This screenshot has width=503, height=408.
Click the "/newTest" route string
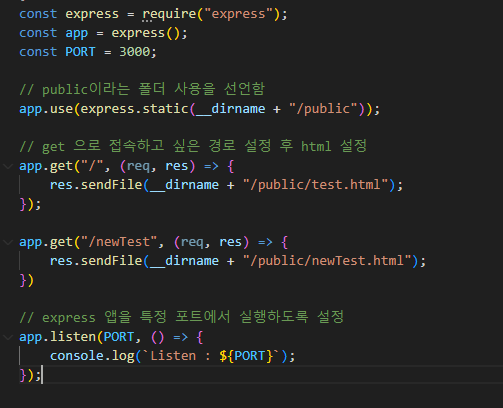click(x=119, y=242)
